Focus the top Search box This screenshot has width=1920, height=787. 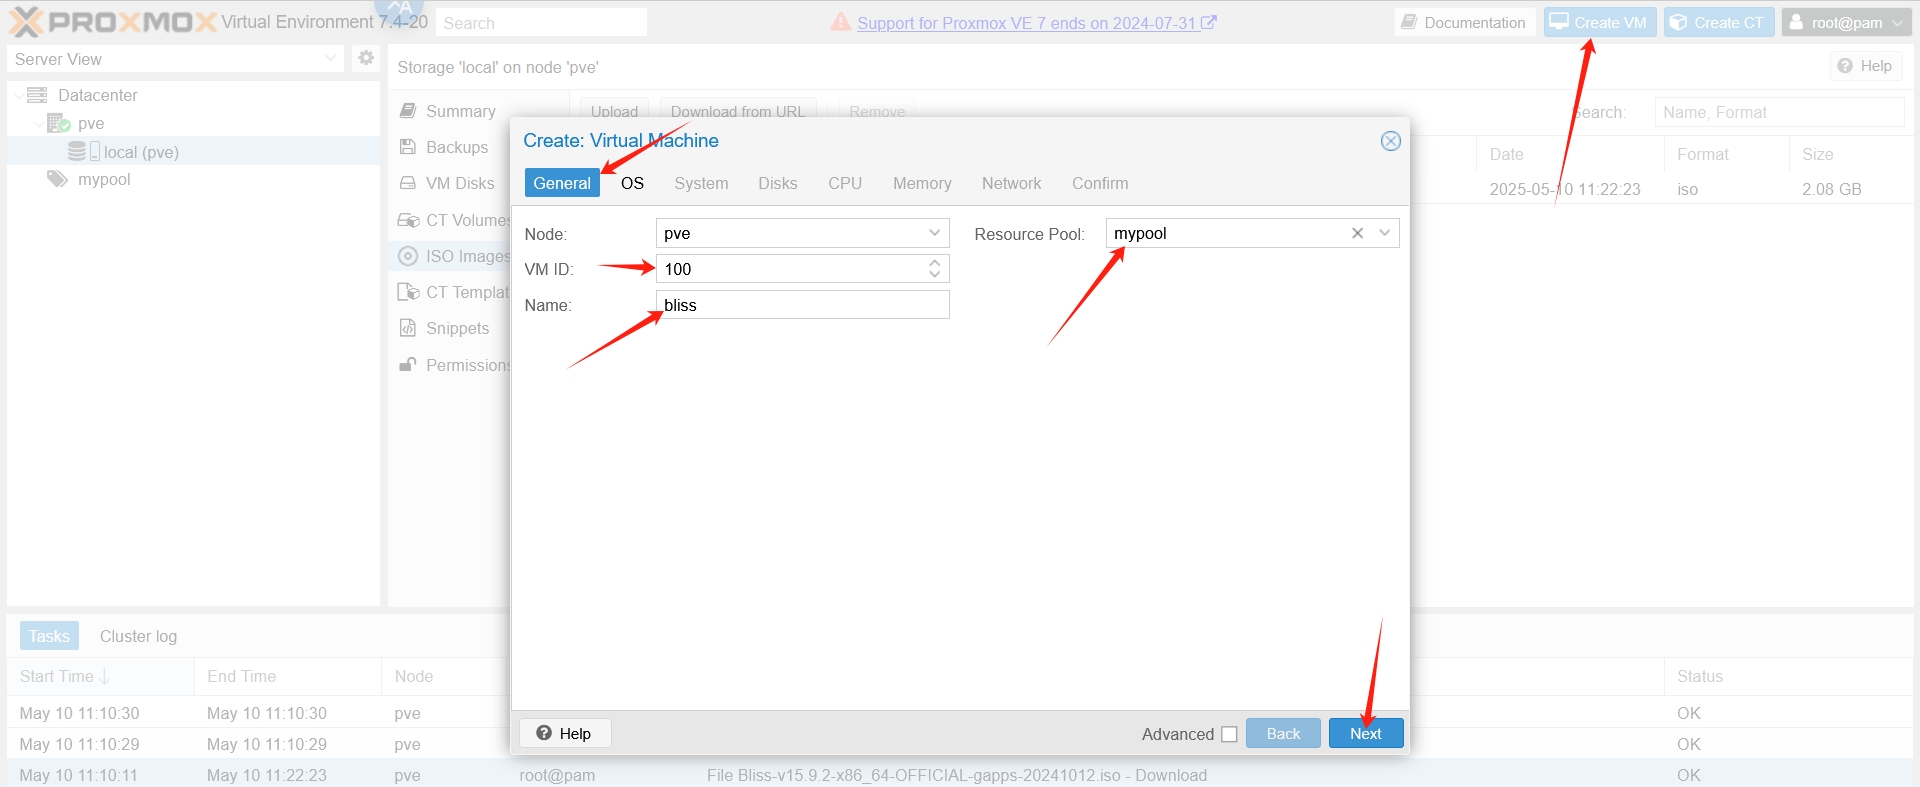(x=541, y=23)
